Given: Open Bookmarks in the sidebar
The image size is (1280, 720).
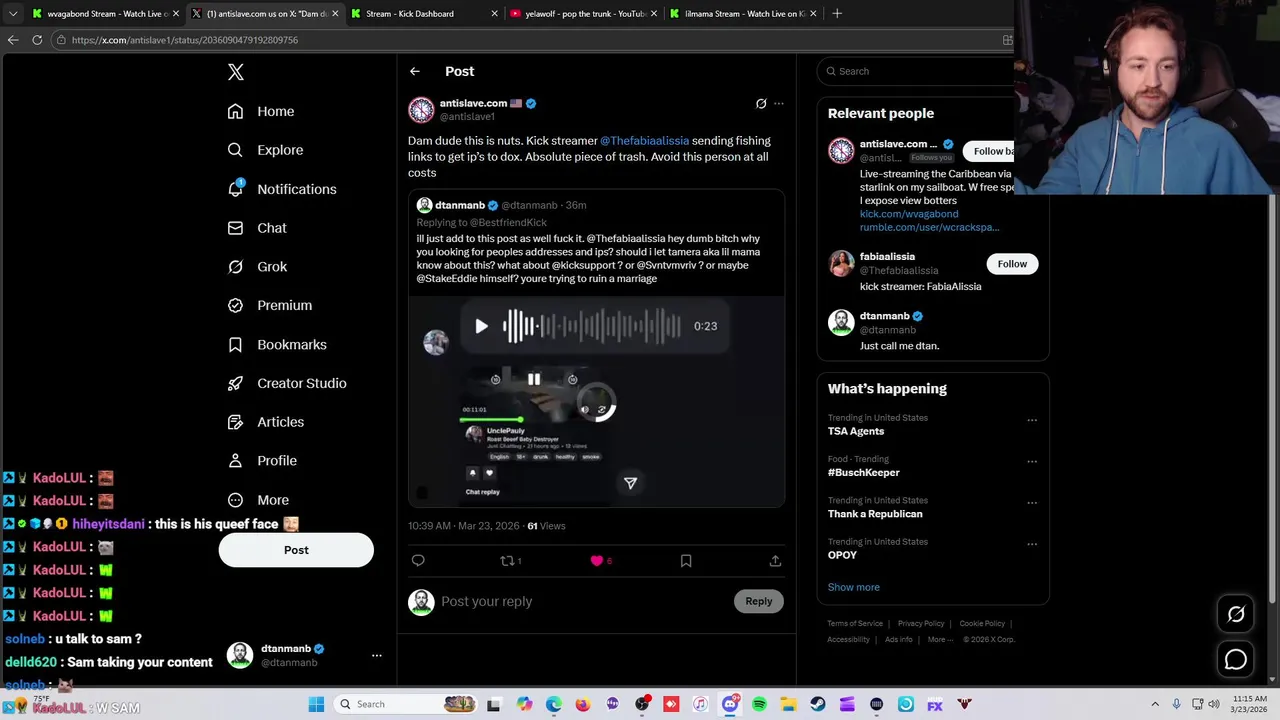Looking at the screenshot, I should (x=277, y=344).
